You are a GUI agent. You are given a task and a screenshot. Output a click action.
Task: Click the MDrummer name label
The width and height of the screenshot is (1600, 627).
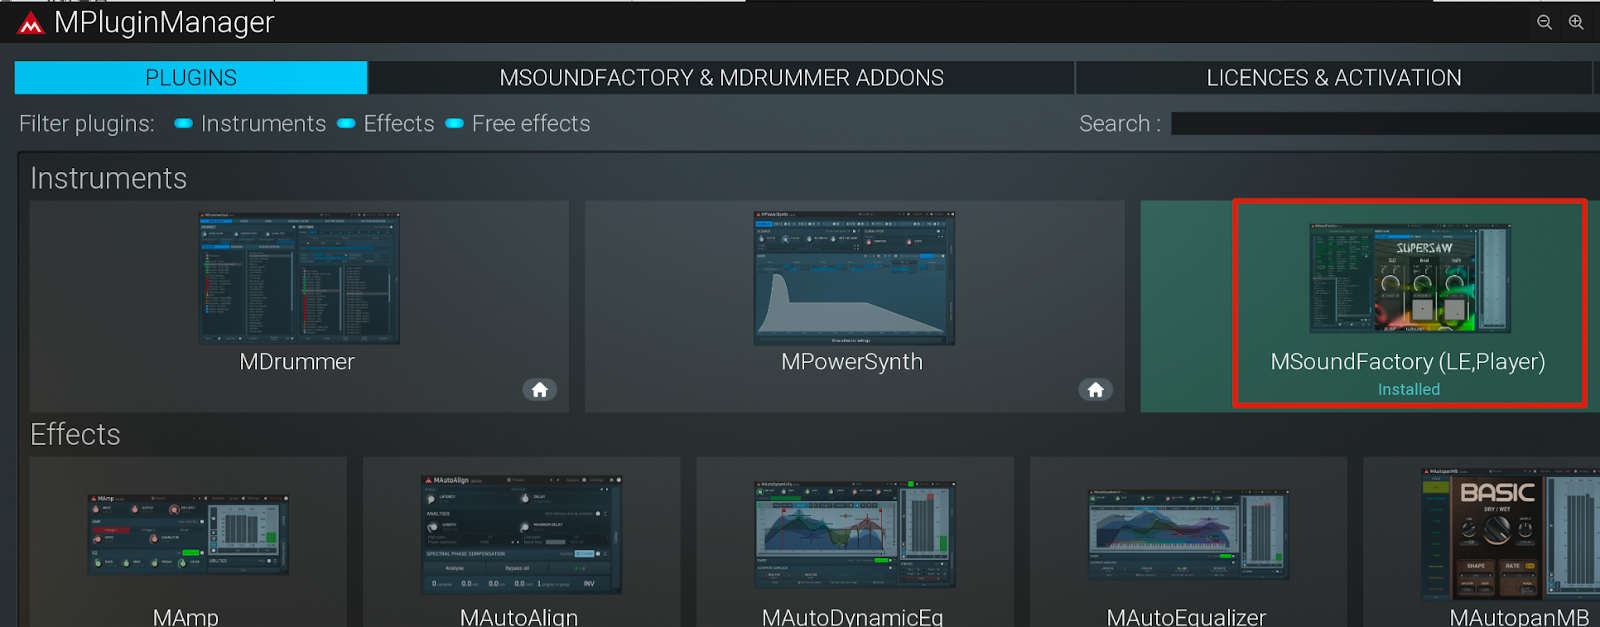click(x=297, y=362)
